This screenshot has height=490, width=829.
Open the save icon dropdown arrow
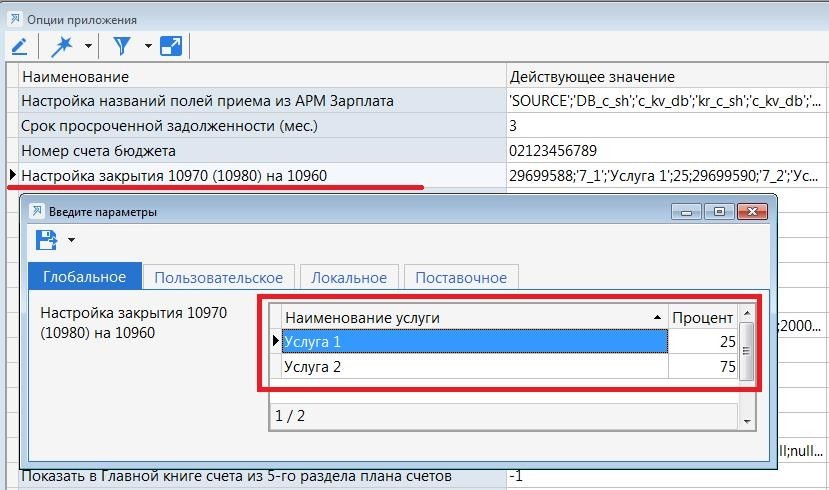click(x=71, y=240)
